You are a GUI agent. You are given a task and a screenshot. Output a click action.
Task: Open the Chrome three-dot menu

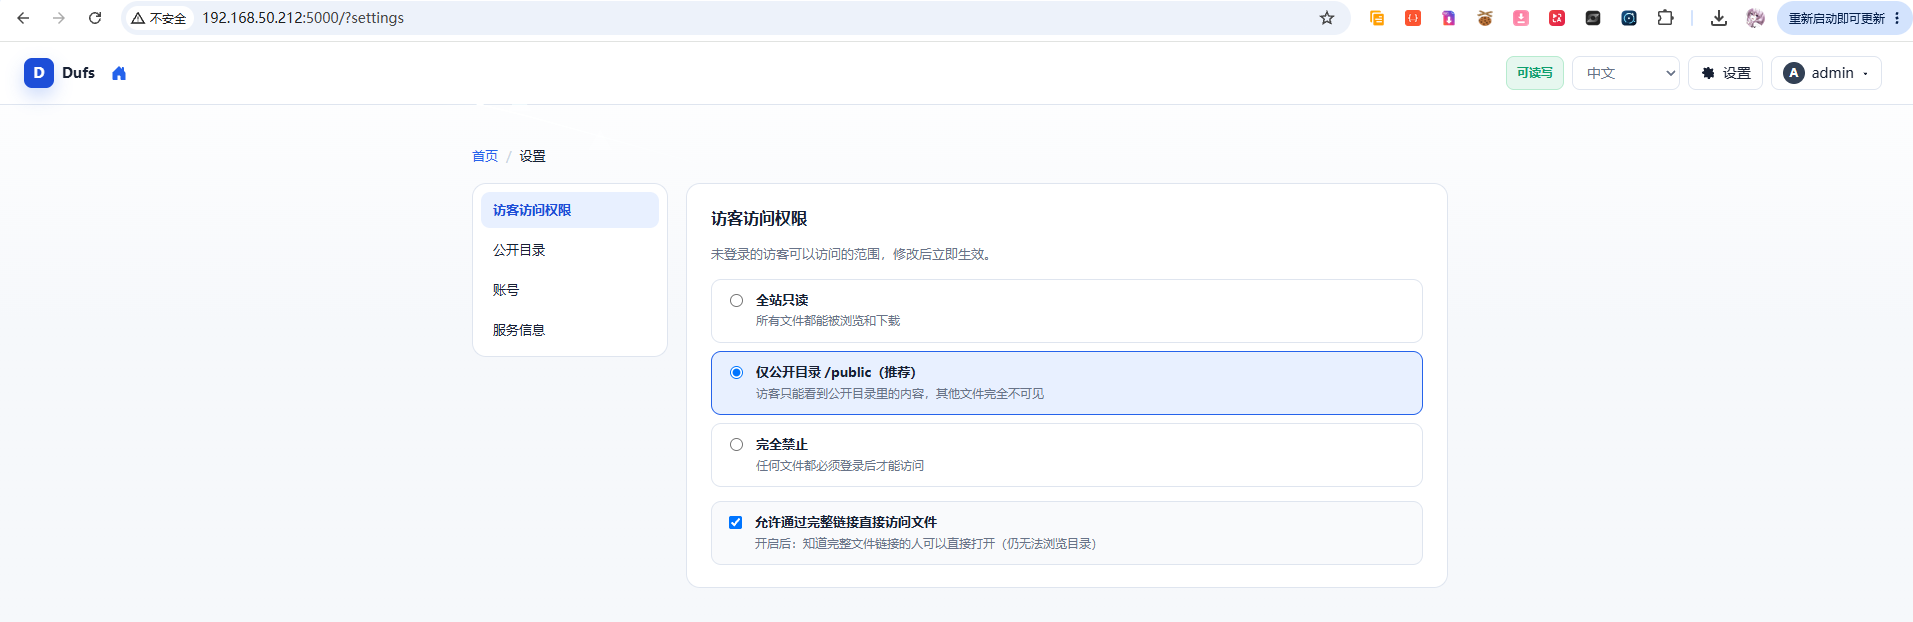pos(1897,18)
